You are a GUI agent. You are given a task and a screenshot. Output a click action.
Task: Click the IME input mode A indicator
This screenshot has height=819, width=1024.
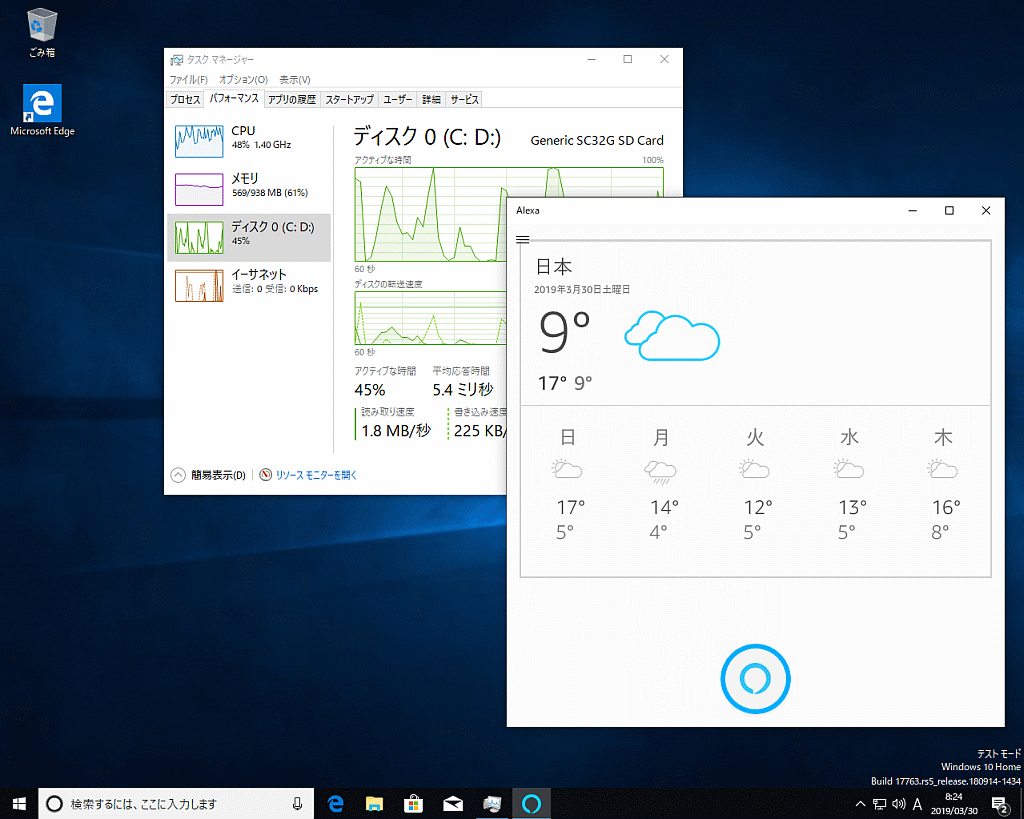point(918,804)
